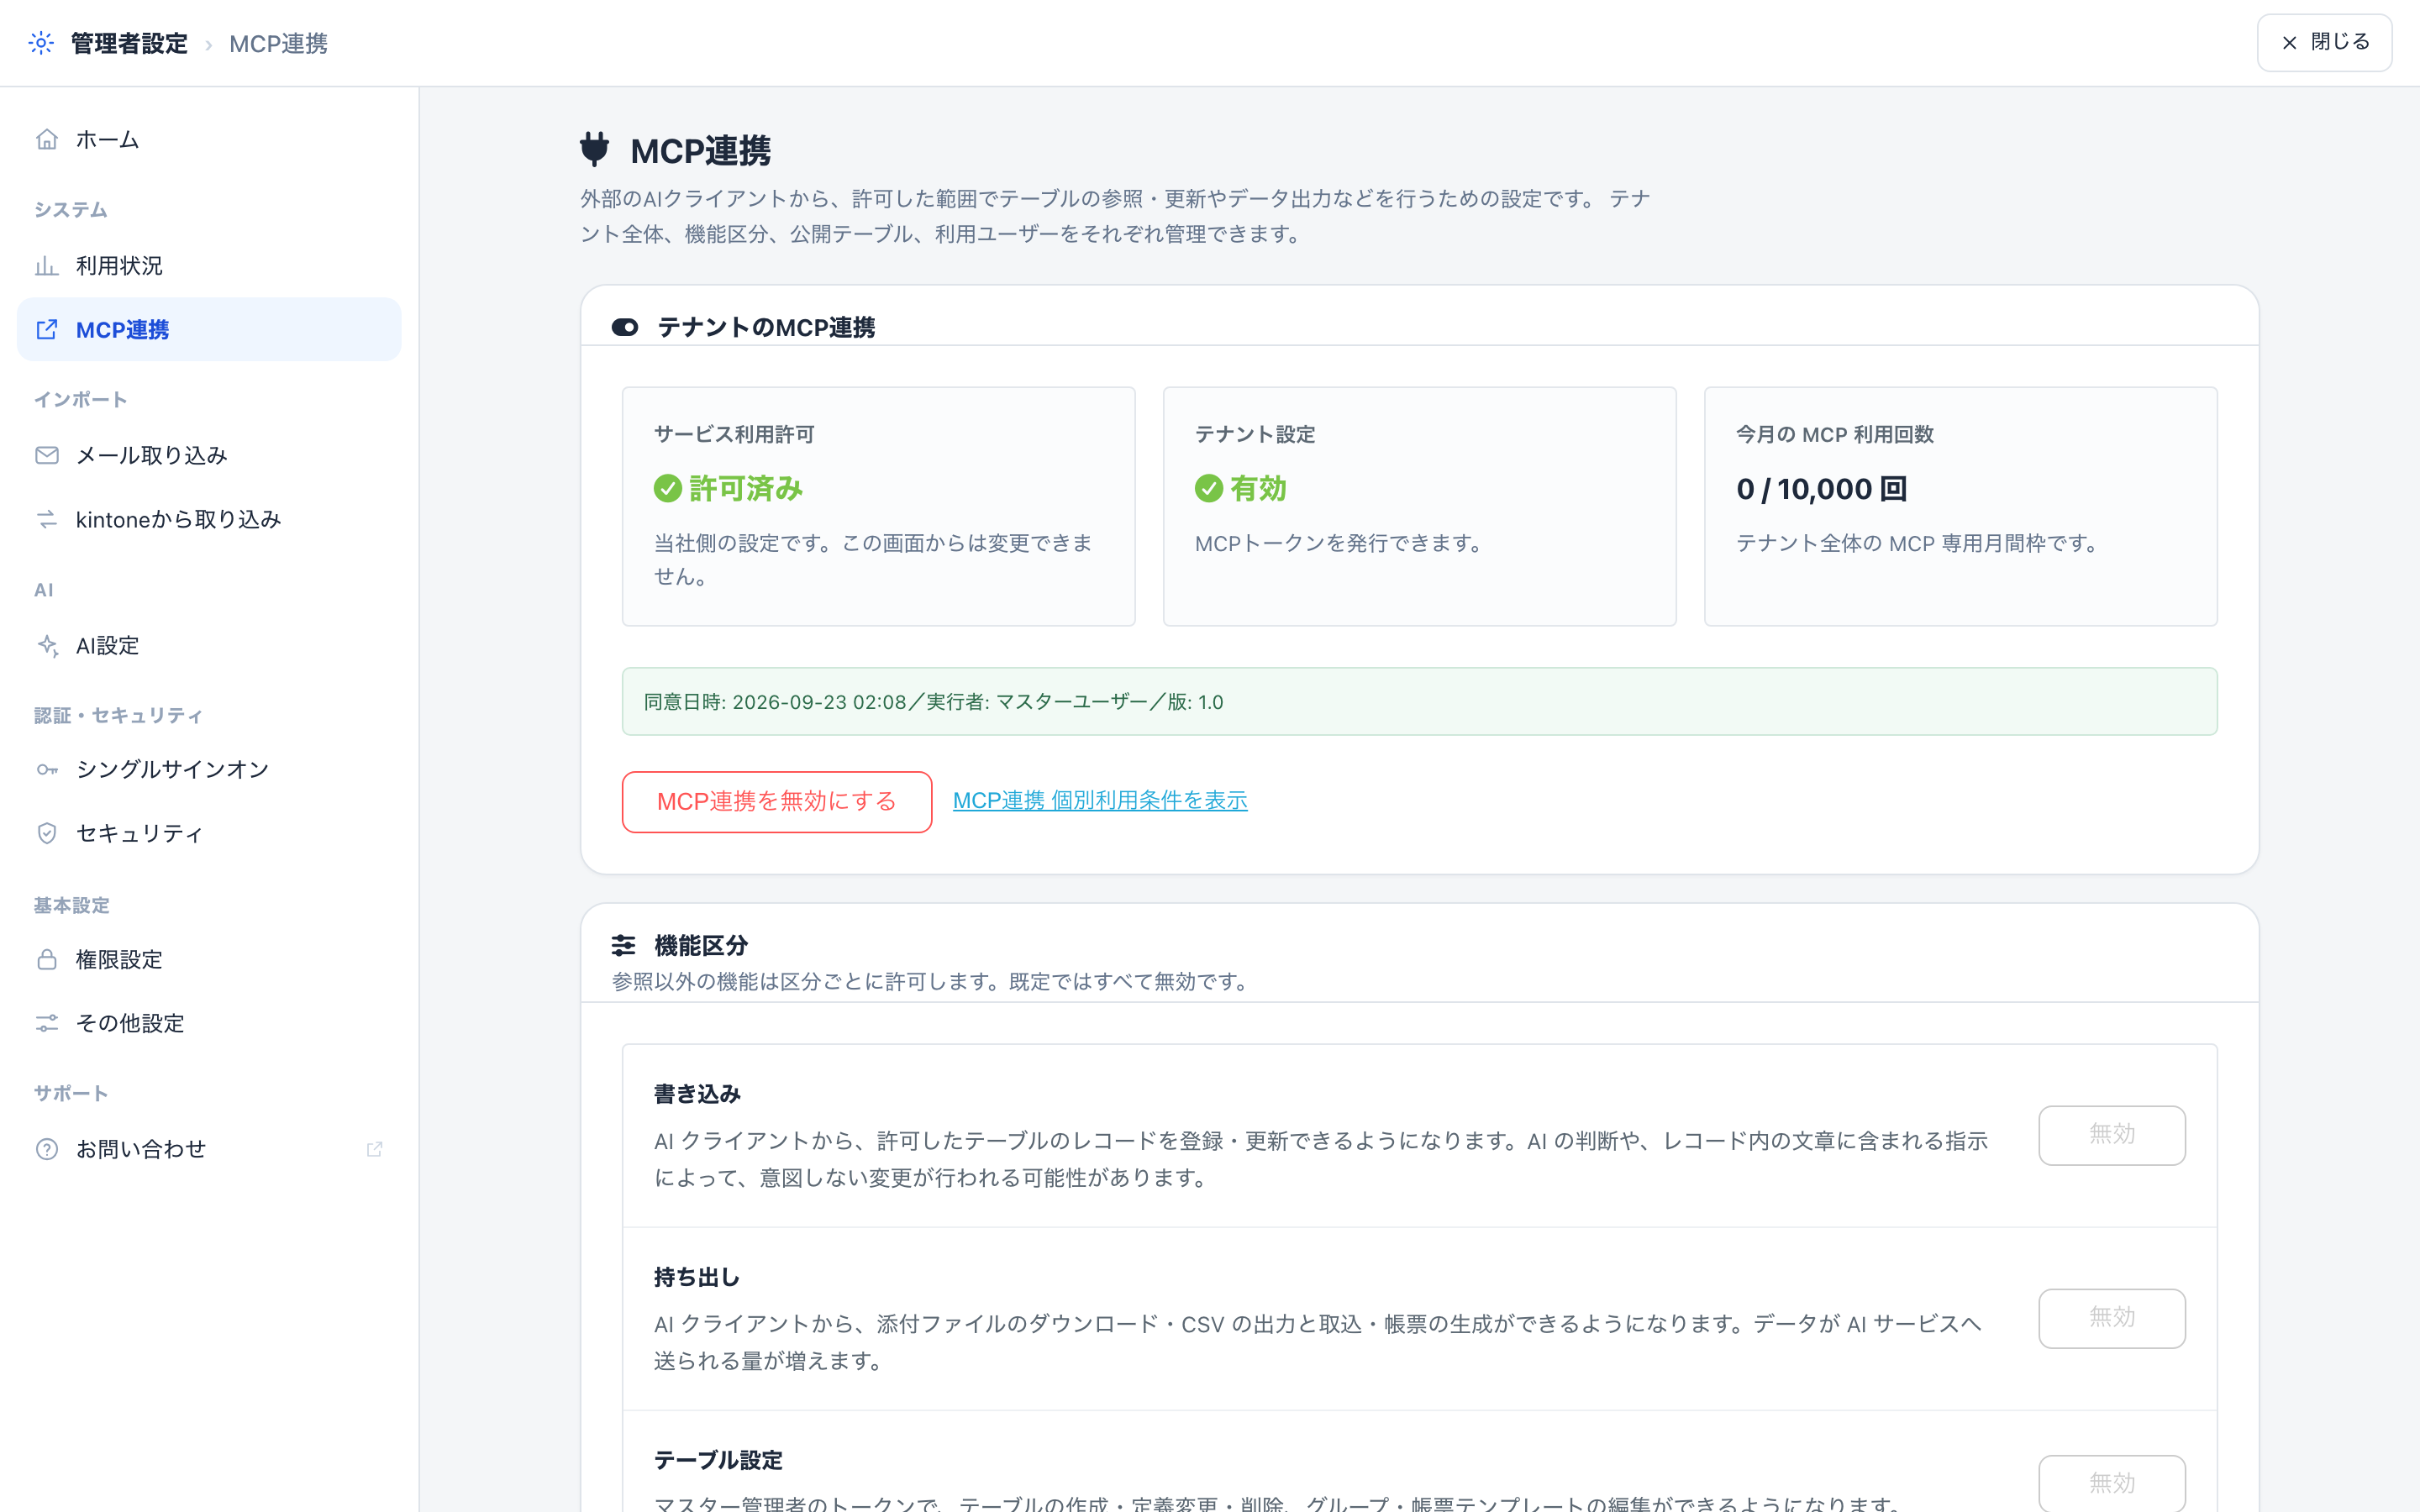Click the 閉じる button
2420x1512 pixels.
click(x=2324, y=42)
